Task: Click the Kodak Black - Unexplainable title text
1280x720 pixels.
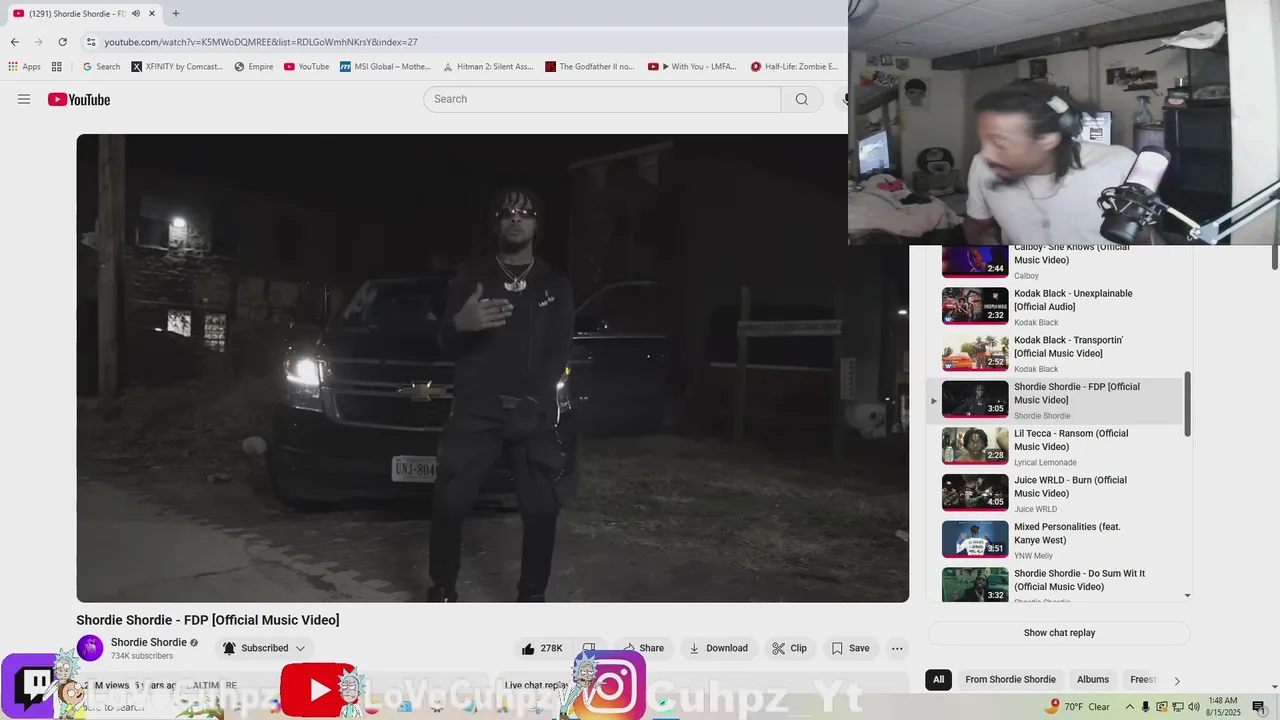Action: 1073,300
